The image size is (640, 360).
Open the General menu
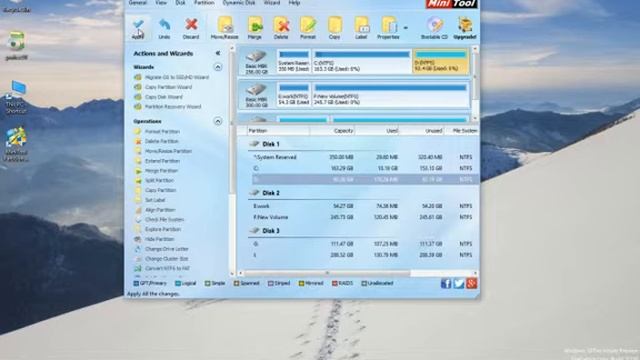(138, 3)
